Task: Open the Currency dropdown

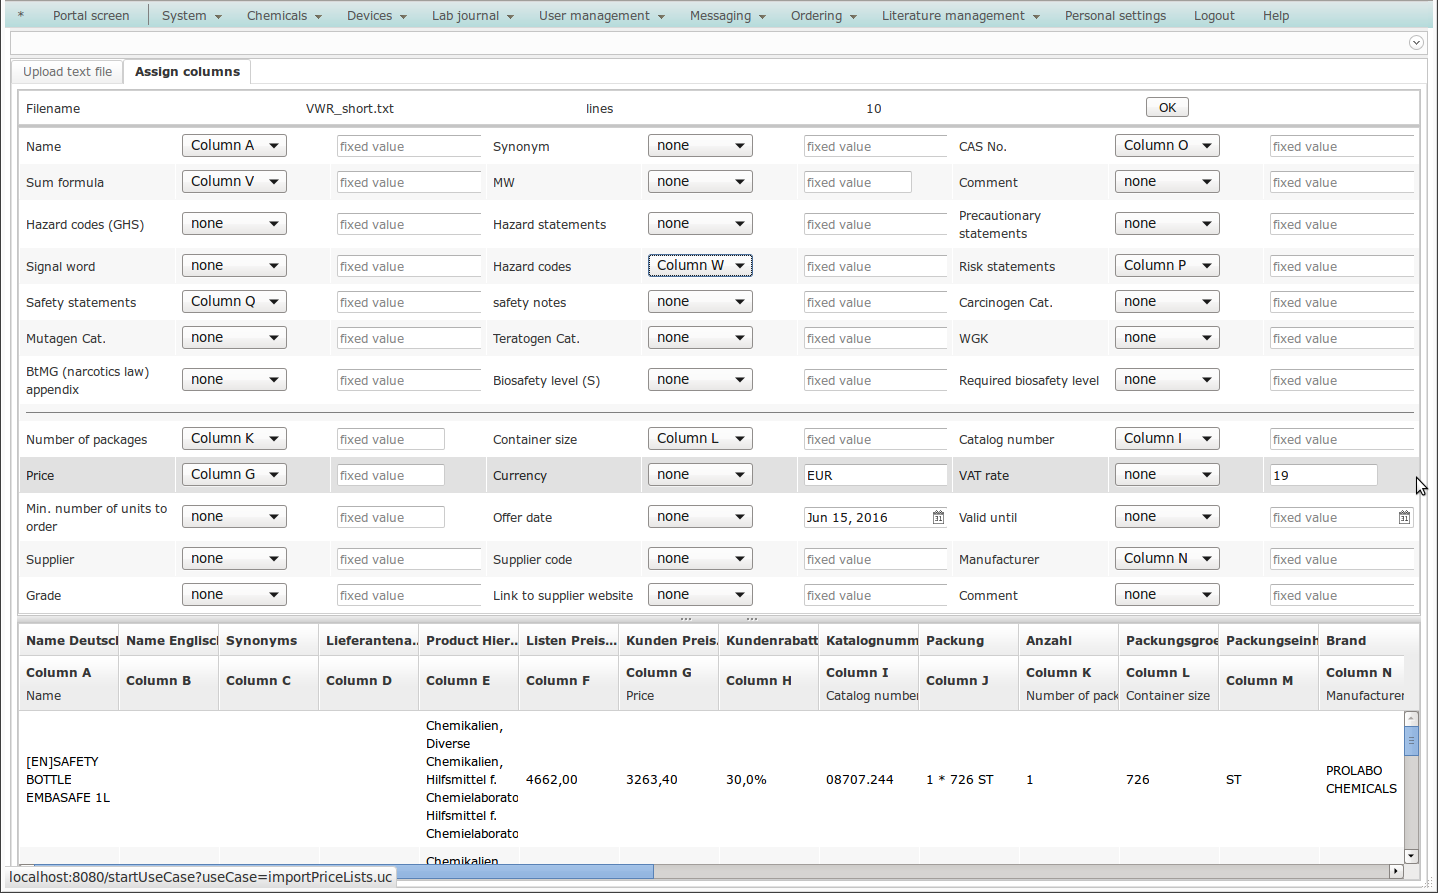Action: point(700,474)
